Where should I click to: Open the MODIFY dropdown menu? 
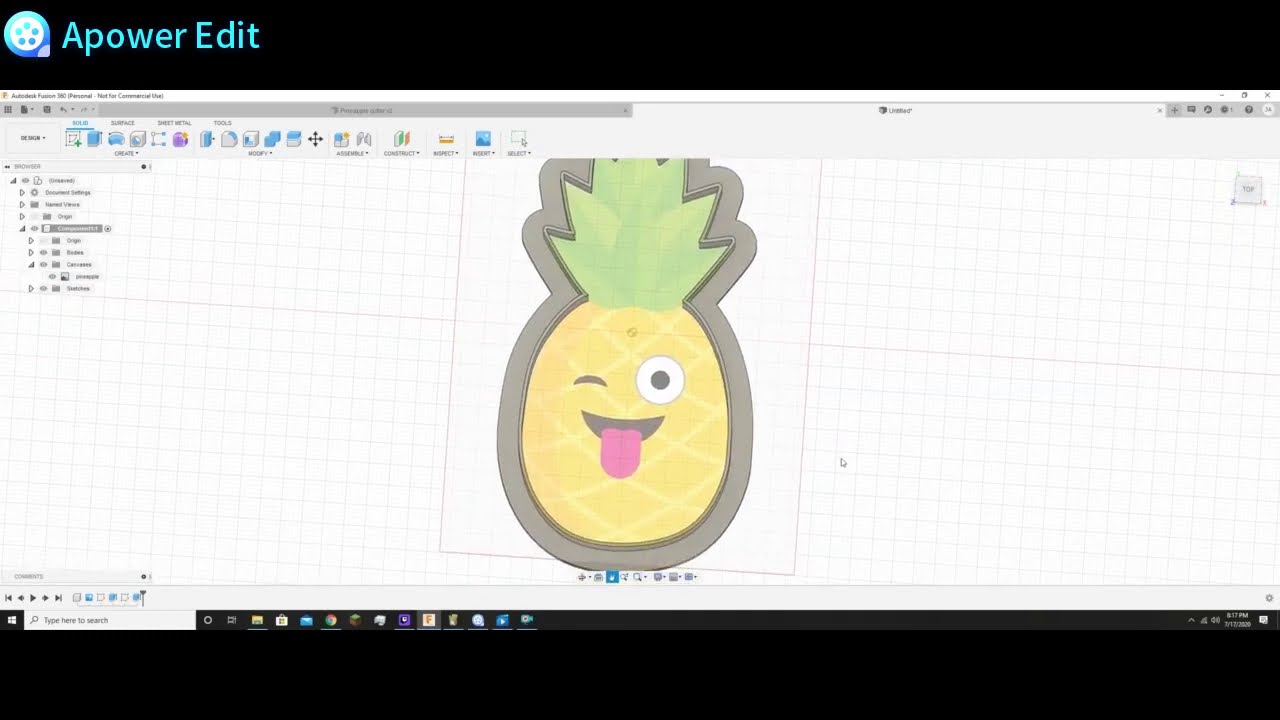click(x=260, y=154)
